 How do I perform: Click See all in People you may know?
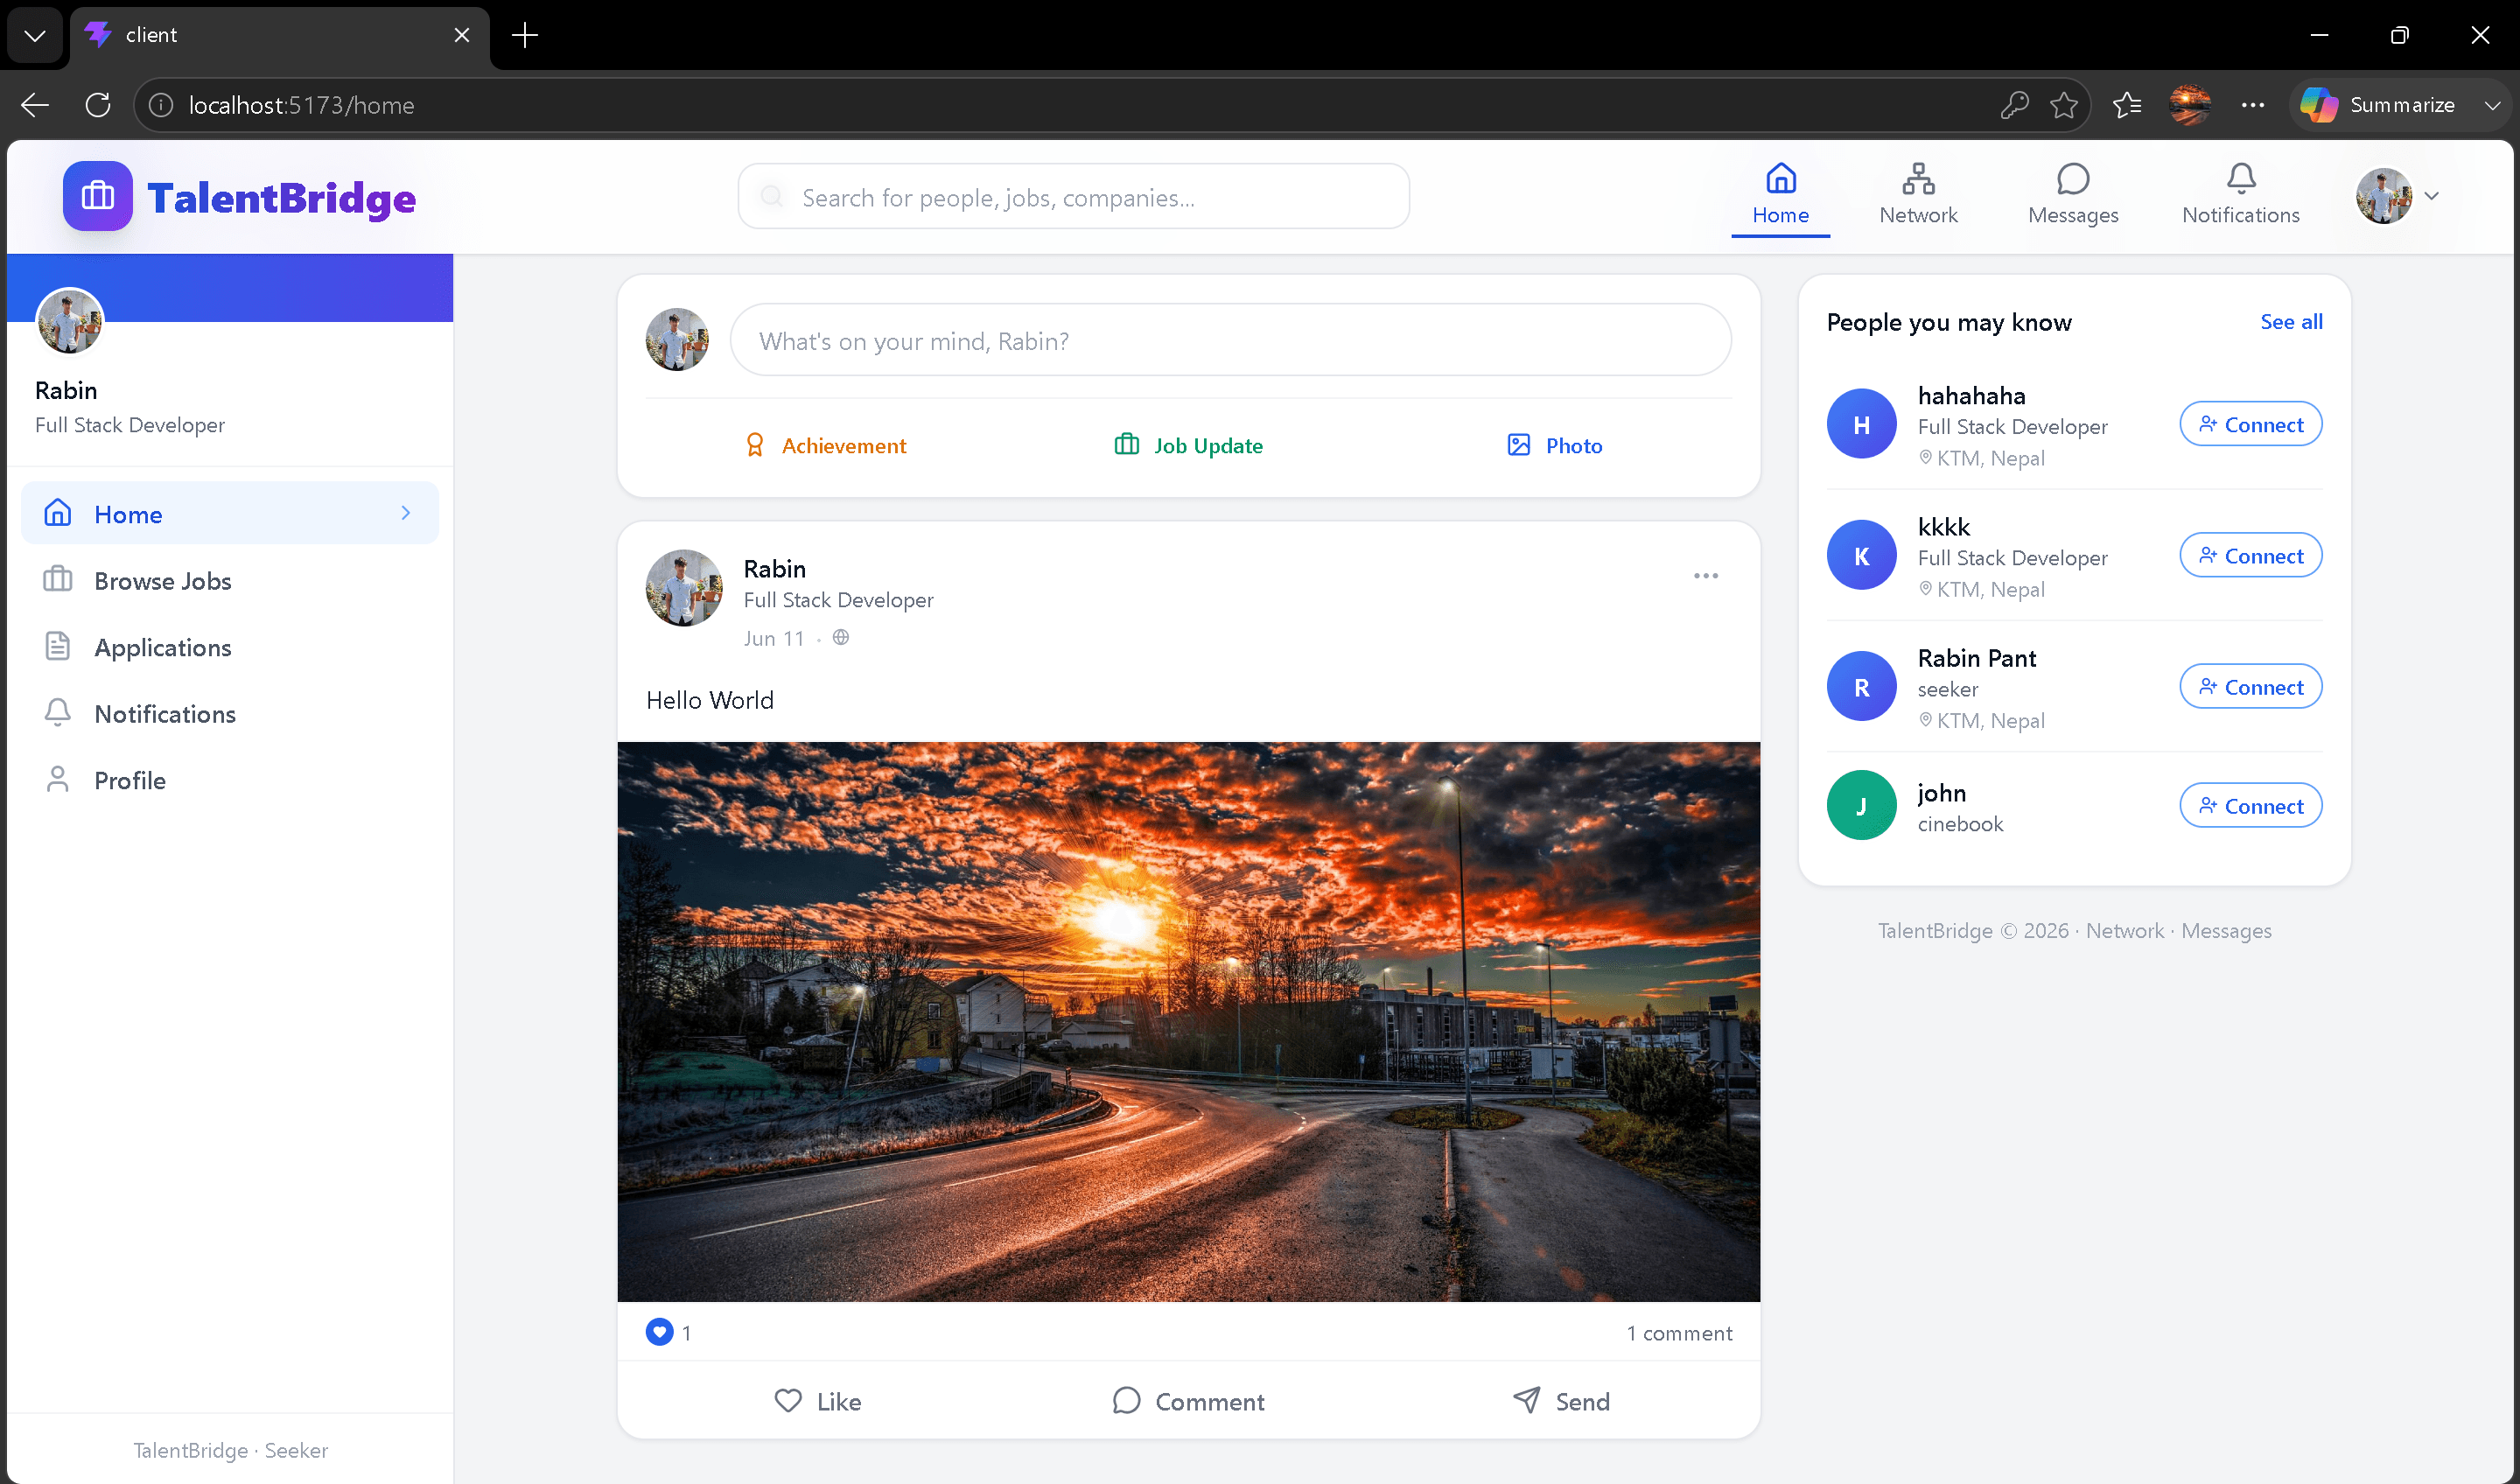pyautogui.click(x=2291, y=321)
